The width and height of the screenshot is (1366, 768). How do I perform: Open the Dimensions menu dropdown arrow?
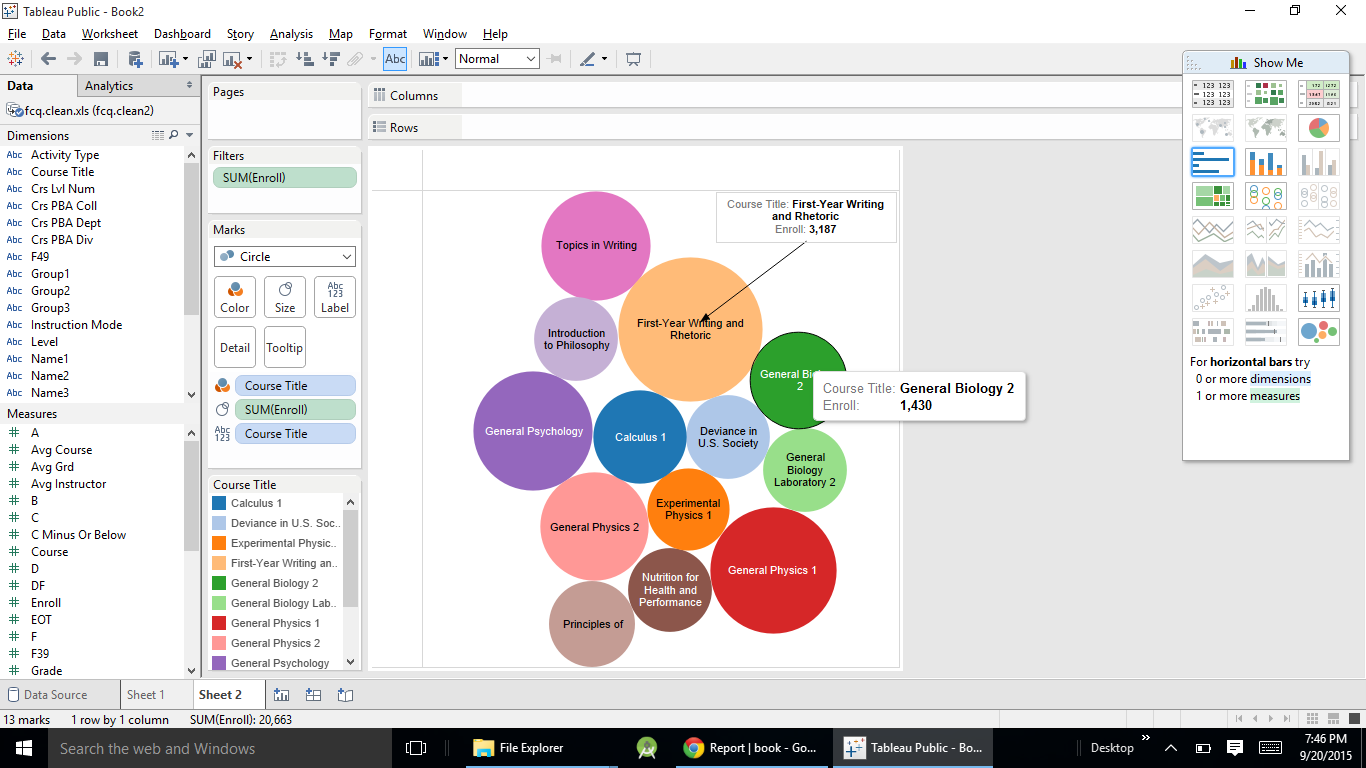point(190,135)
